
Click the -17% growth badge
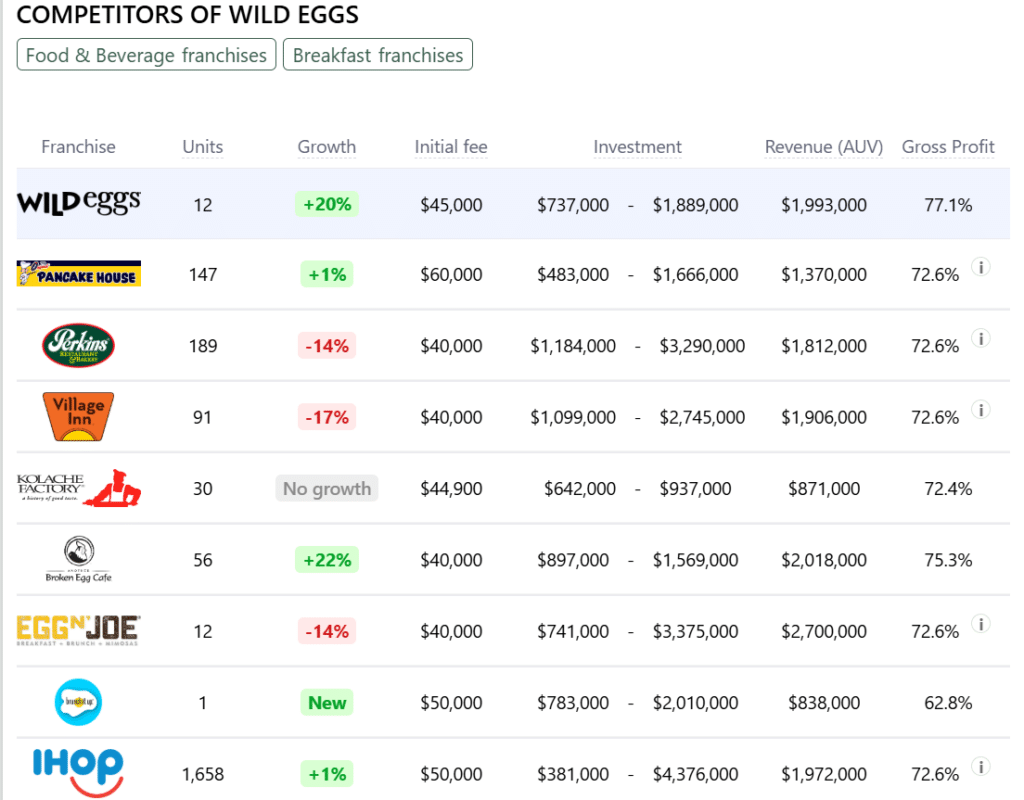tap(327, 417)
